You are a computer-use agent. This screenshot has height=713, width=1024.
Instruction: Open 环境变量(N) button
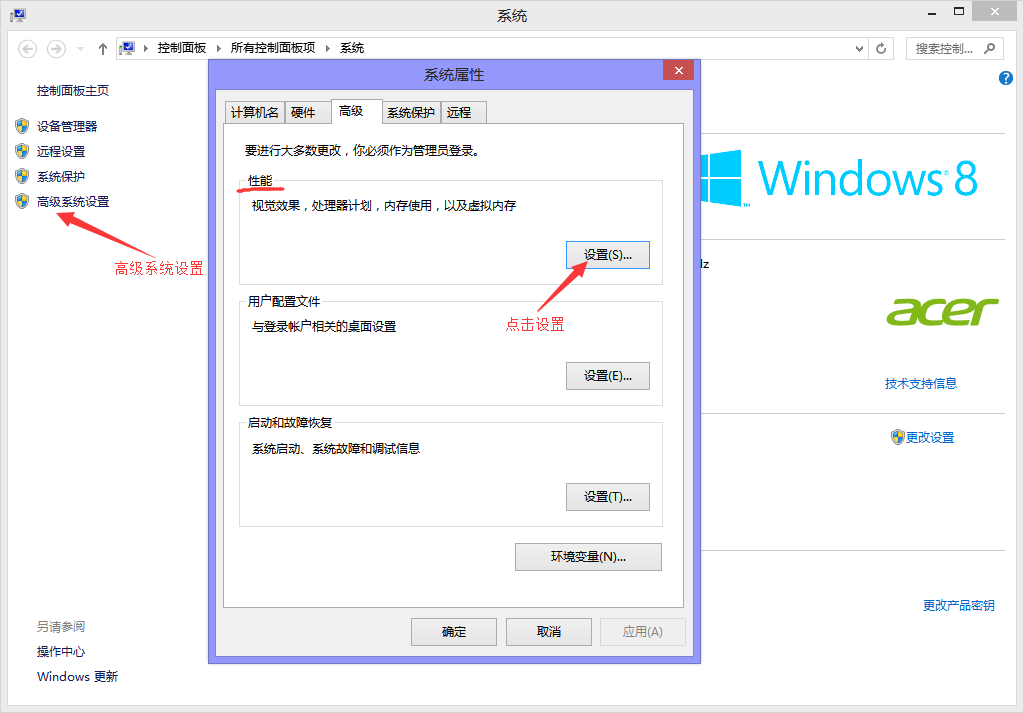[x=588, y=557]
